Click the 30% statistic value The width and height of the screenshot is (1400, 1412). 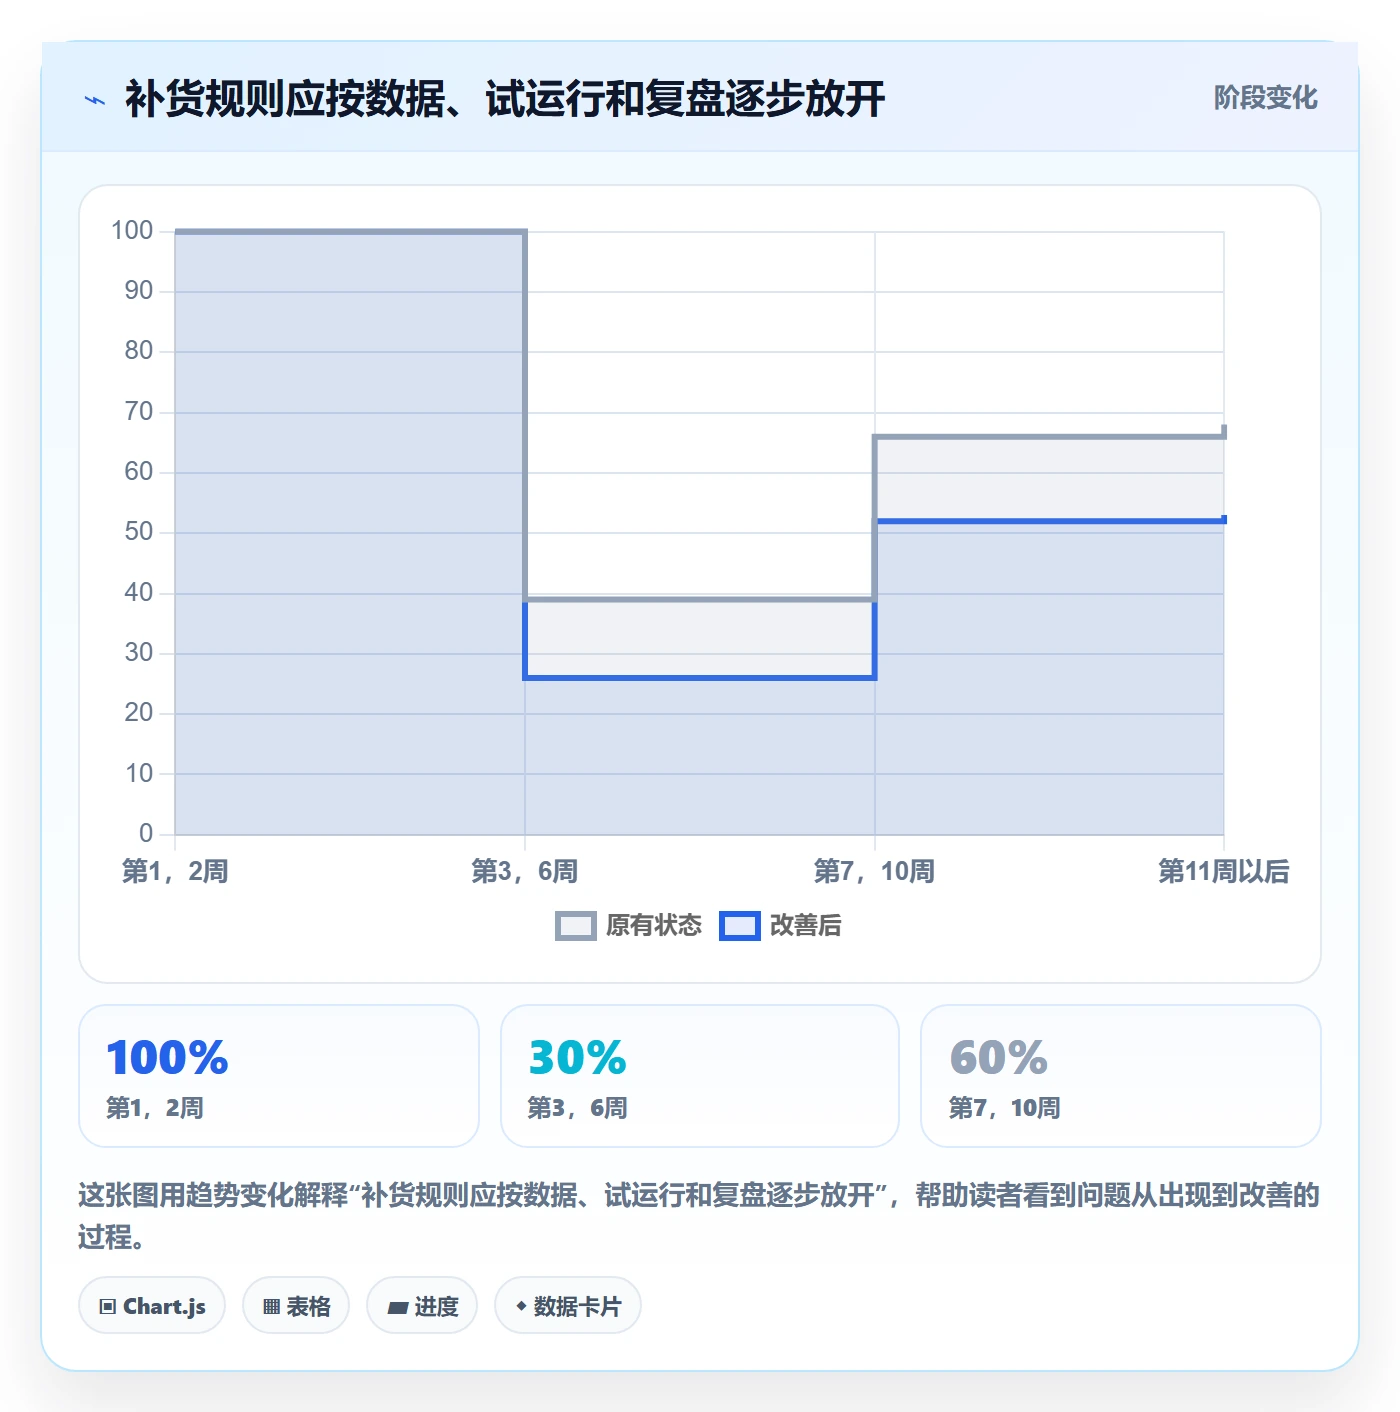pyautogui.click(x=577, y=1057)
